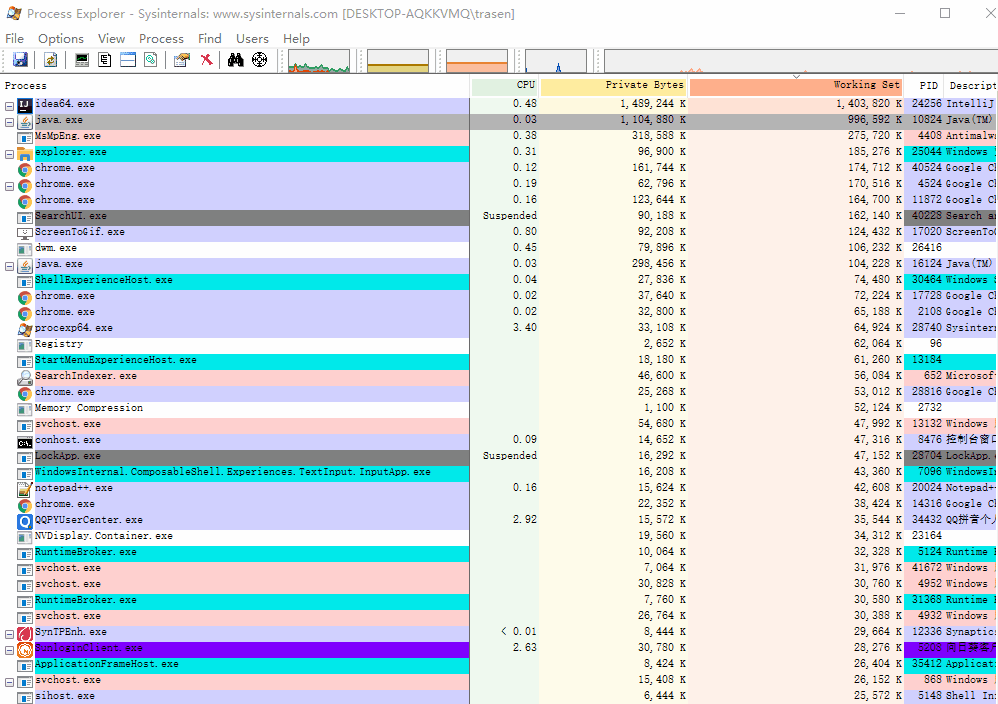Click the binoculars Find Handle icon

pos(236,60)
